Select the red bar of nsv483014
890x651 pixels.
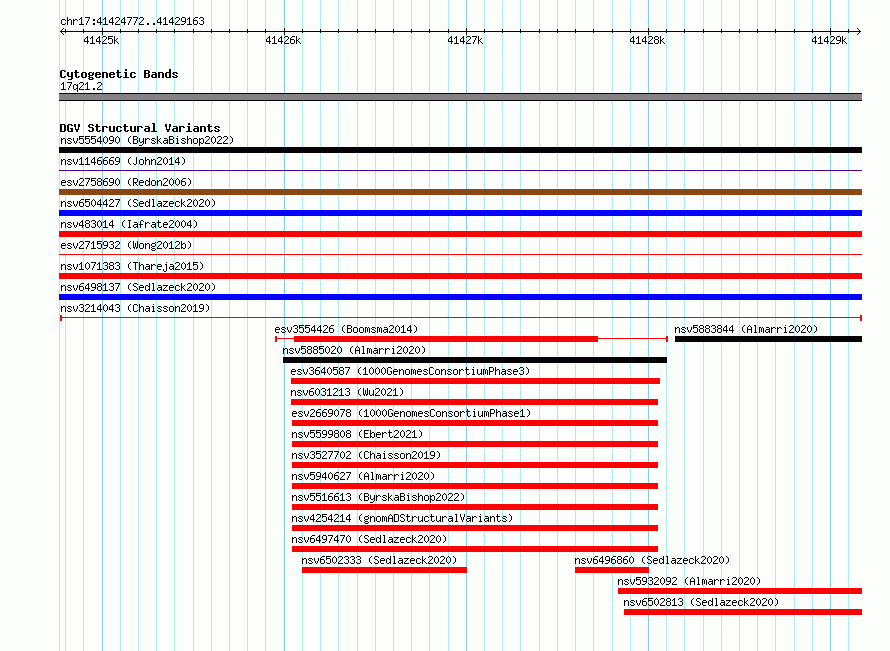[x=460, y=234]
